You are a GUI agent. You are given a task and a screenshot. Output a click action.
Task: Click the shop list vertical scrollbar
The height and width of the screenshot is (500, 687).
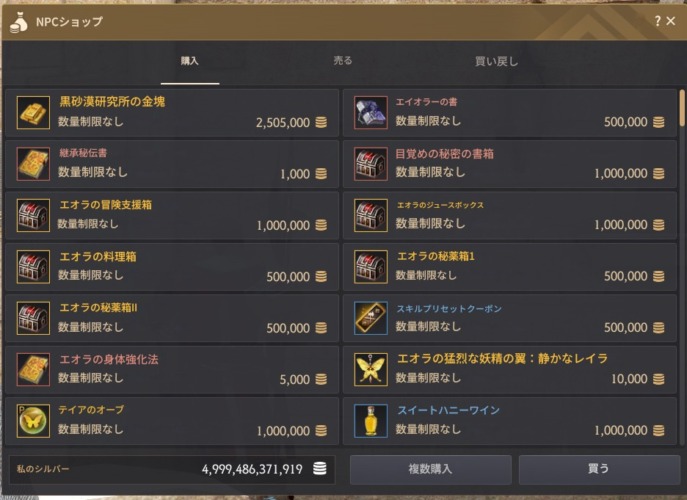(682, 107)
